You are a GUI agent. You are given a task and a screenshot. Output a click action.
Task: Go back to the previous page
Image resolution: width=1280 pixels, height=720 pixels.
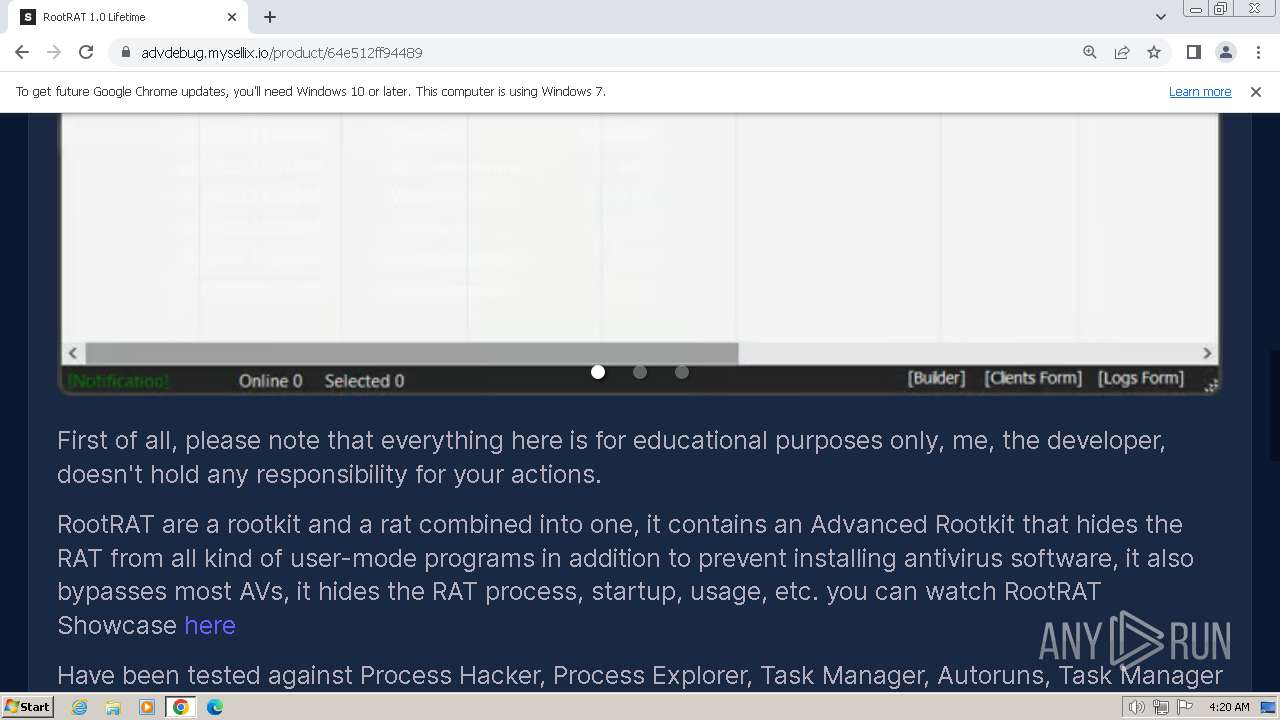point(22,52)
